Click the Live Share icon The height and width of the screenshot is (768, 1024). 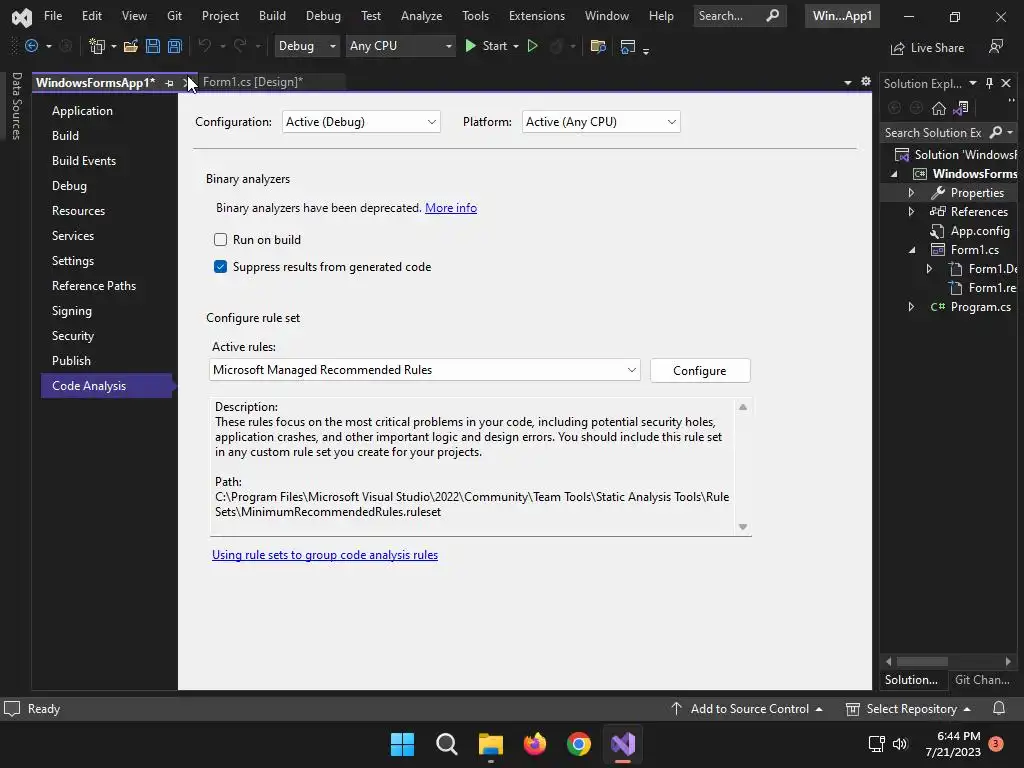[x=897, y=48]
